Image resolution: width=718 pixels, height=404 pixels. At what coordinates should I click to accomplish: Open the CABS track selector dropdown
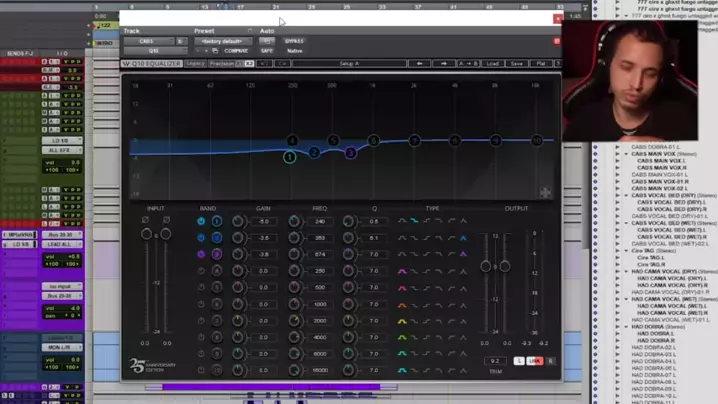coord(147,41)
